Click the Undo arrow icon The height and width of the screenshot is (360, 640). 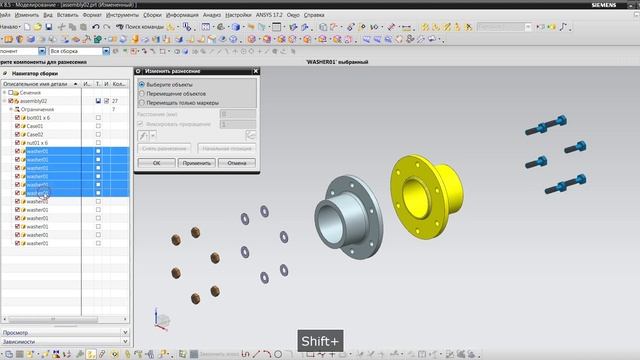[x=96, y=27]
